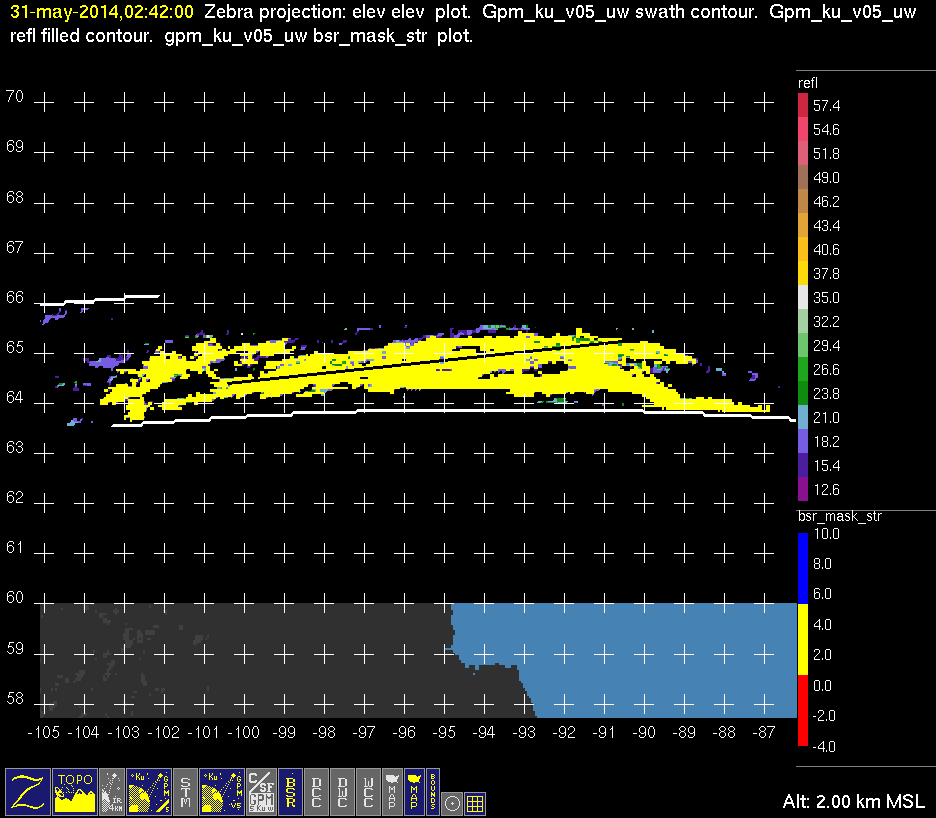The height and width of the screenshot is (818, 936).
Task: Toggle the BSR mask overlay
Action: point(291,792)
